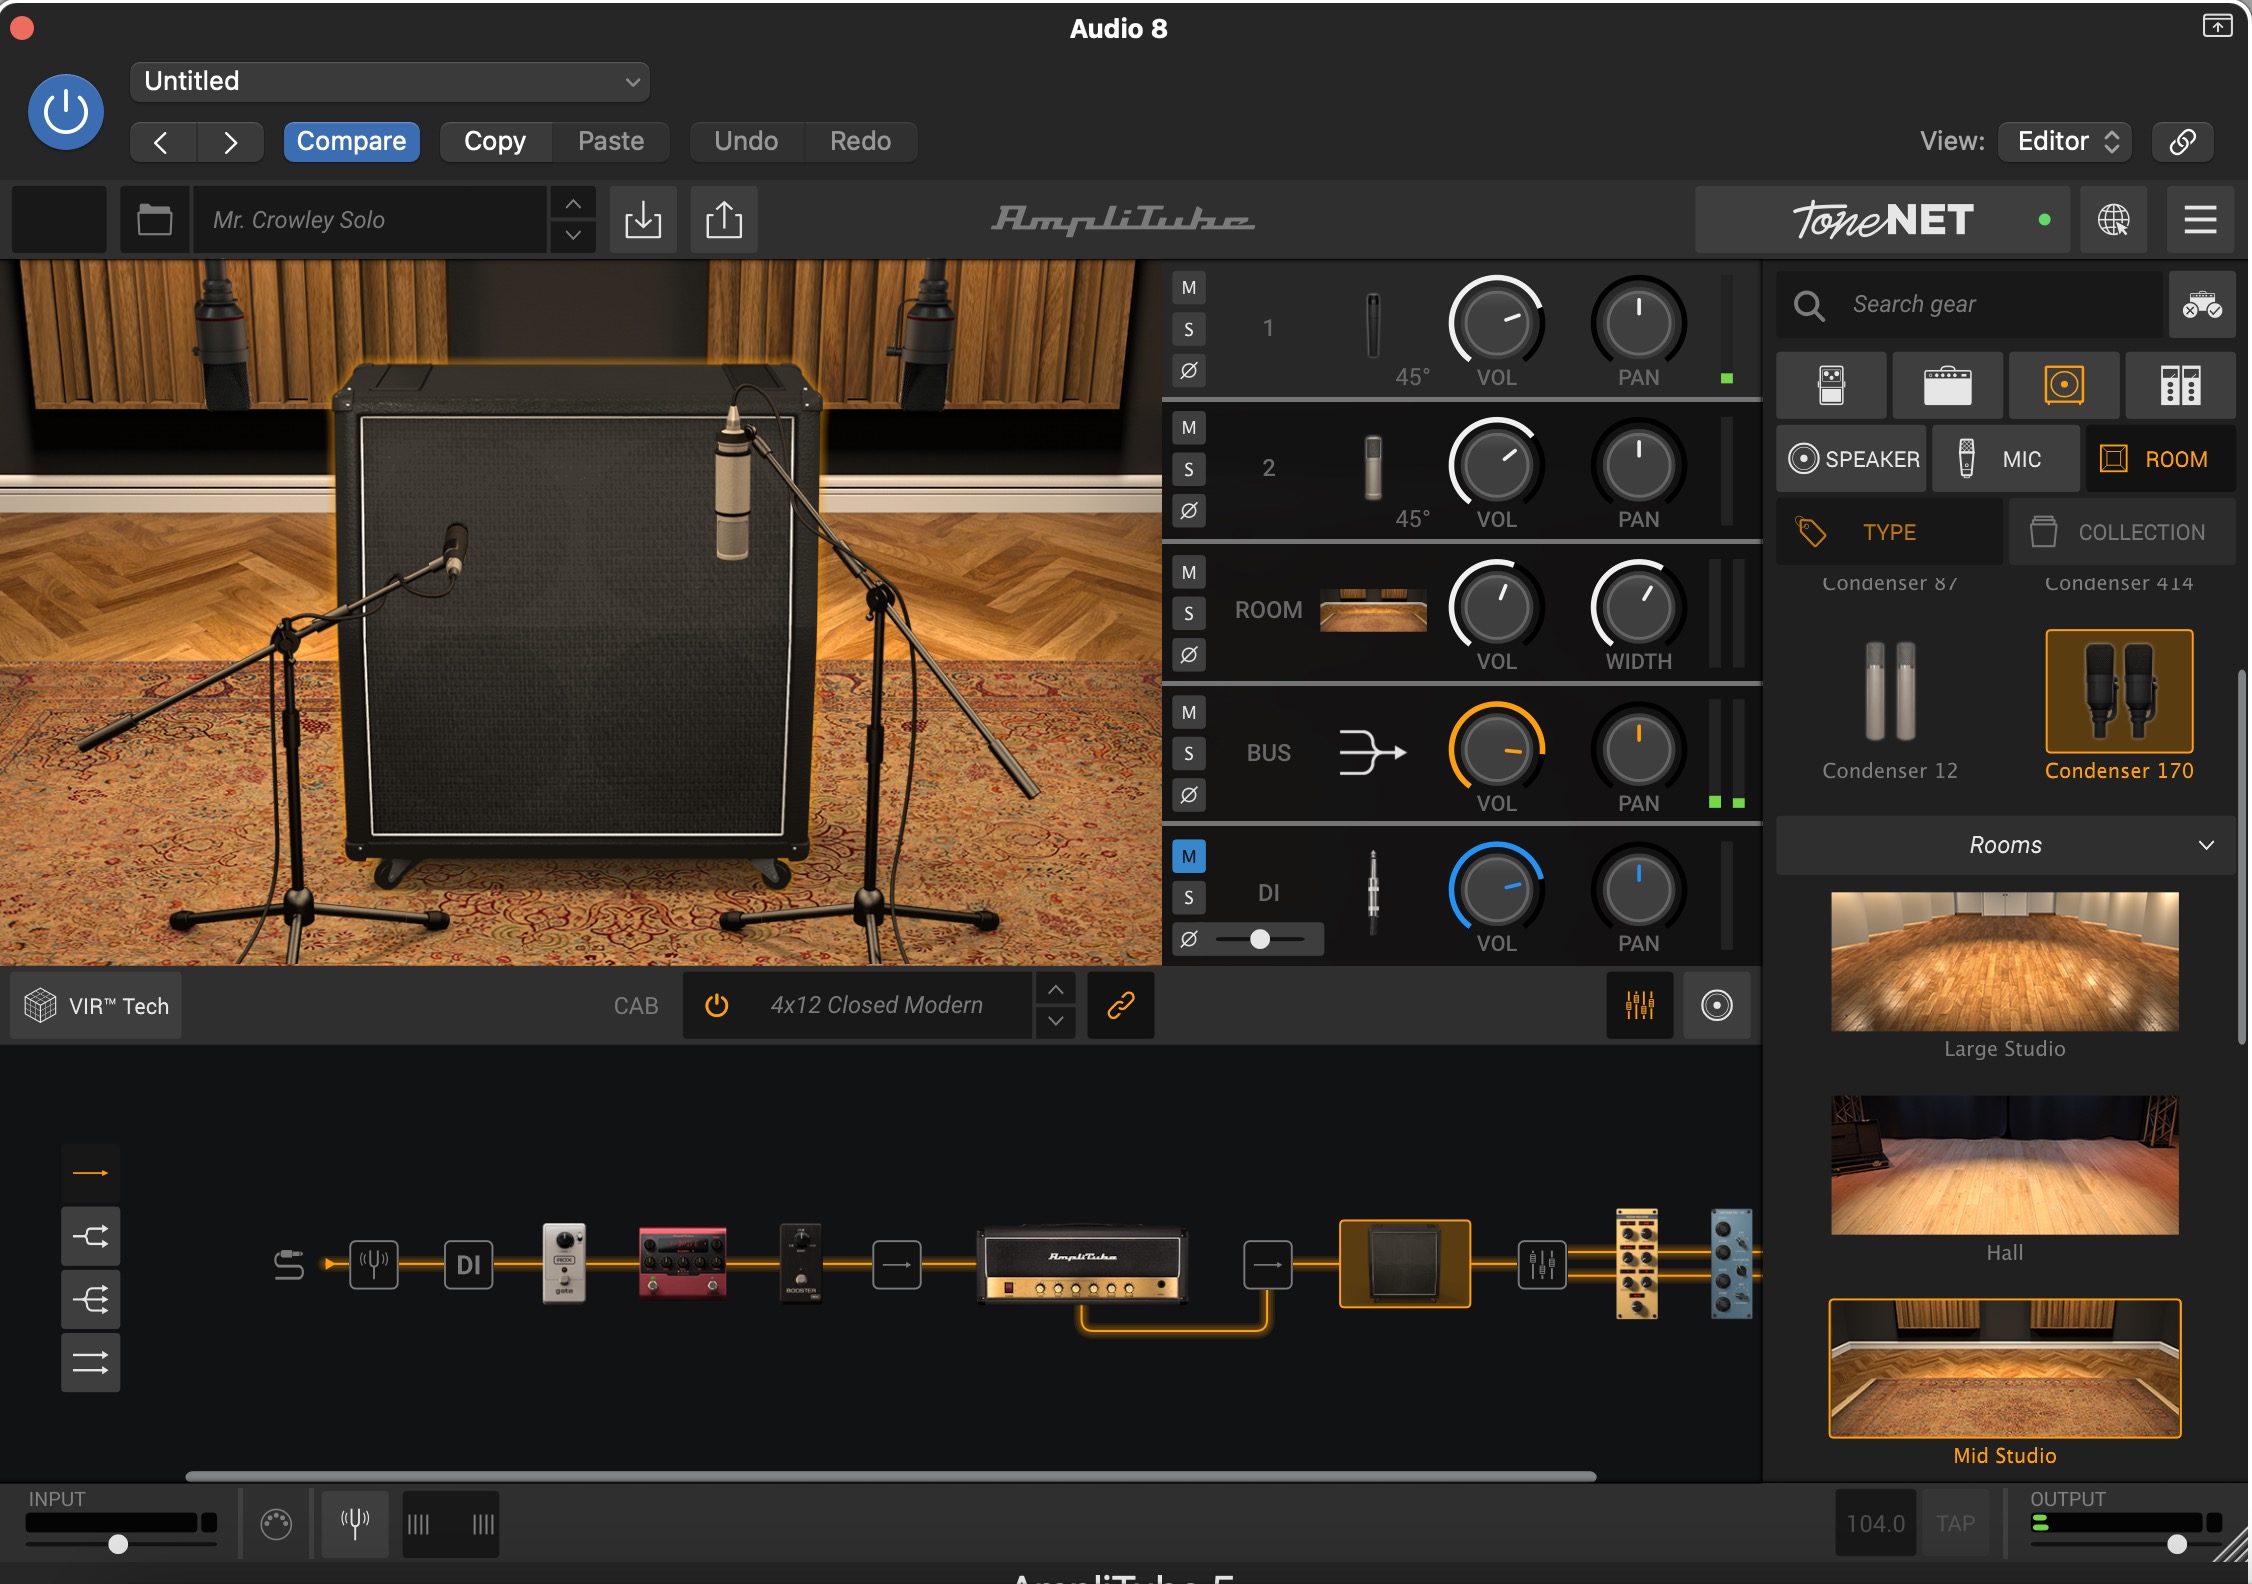Open the hamburger main menu

[x=2200, y=219]
